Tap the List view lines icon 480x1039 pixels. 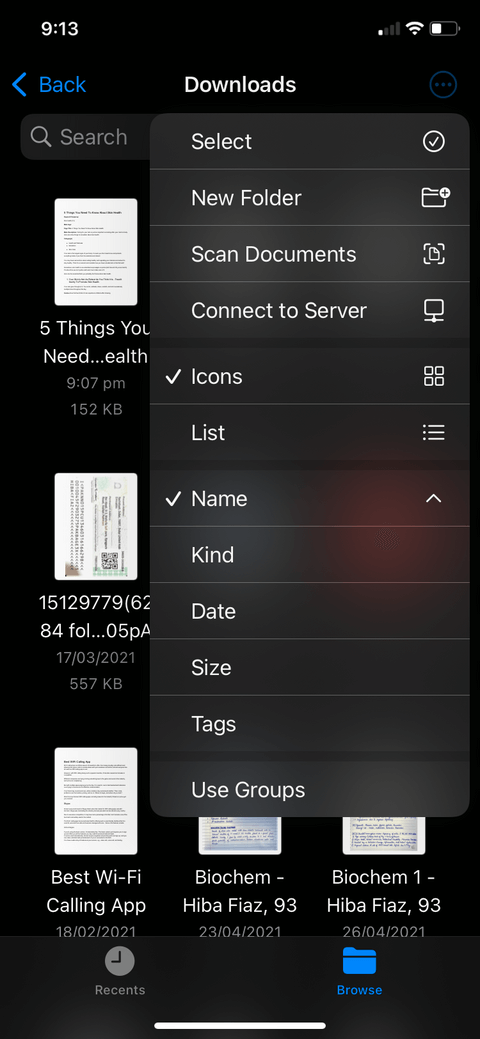pos(434,433)
